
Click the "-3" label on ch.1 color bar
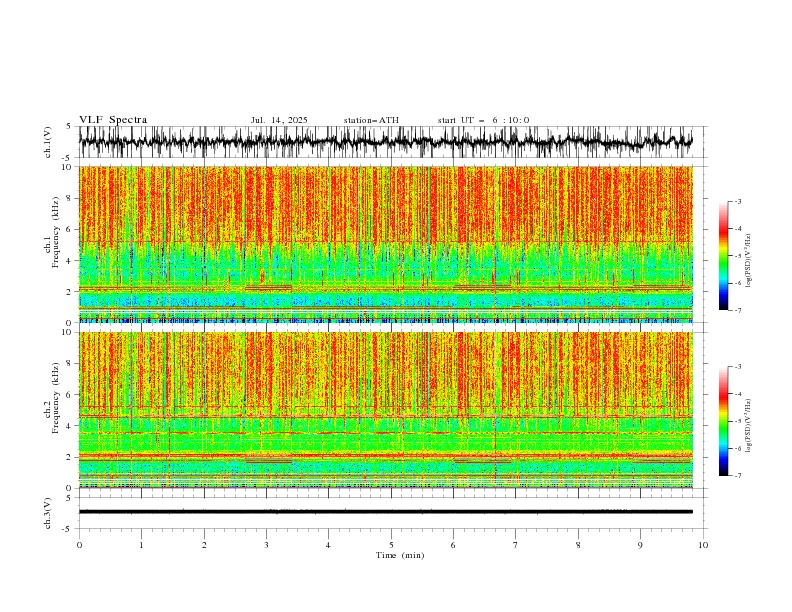pyautogui.click(x=737, y=201)
